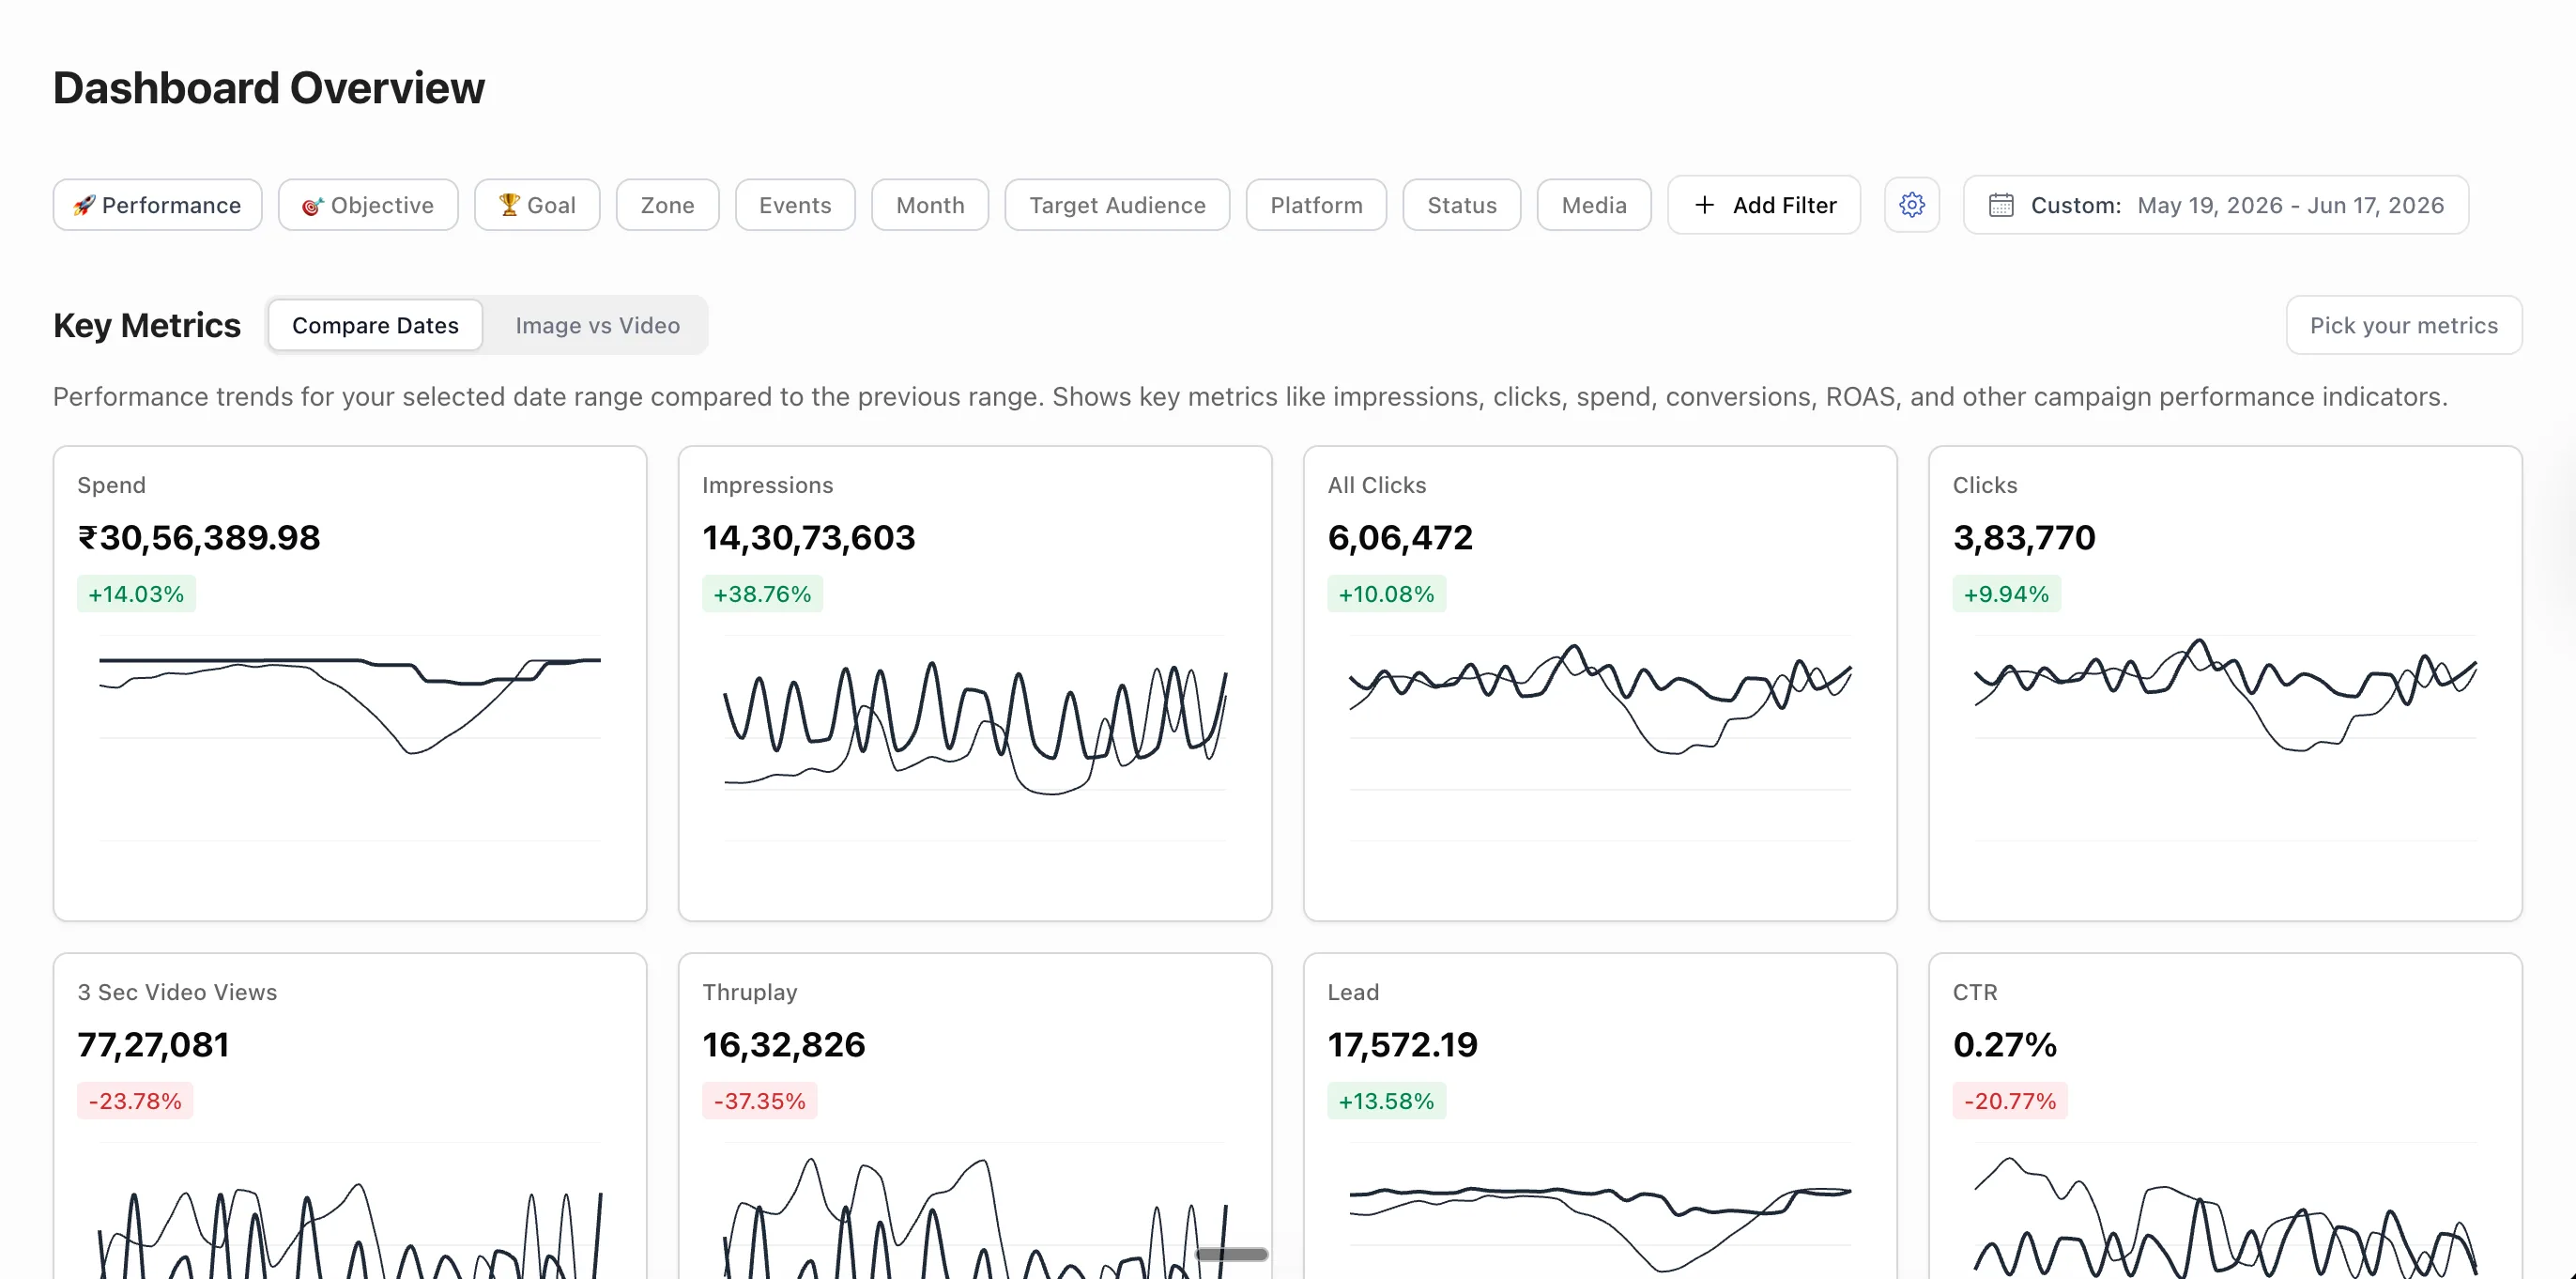Open the Target Audience filter
This screenshot has height=1279, width=2576.
(x=1117, y=205)
